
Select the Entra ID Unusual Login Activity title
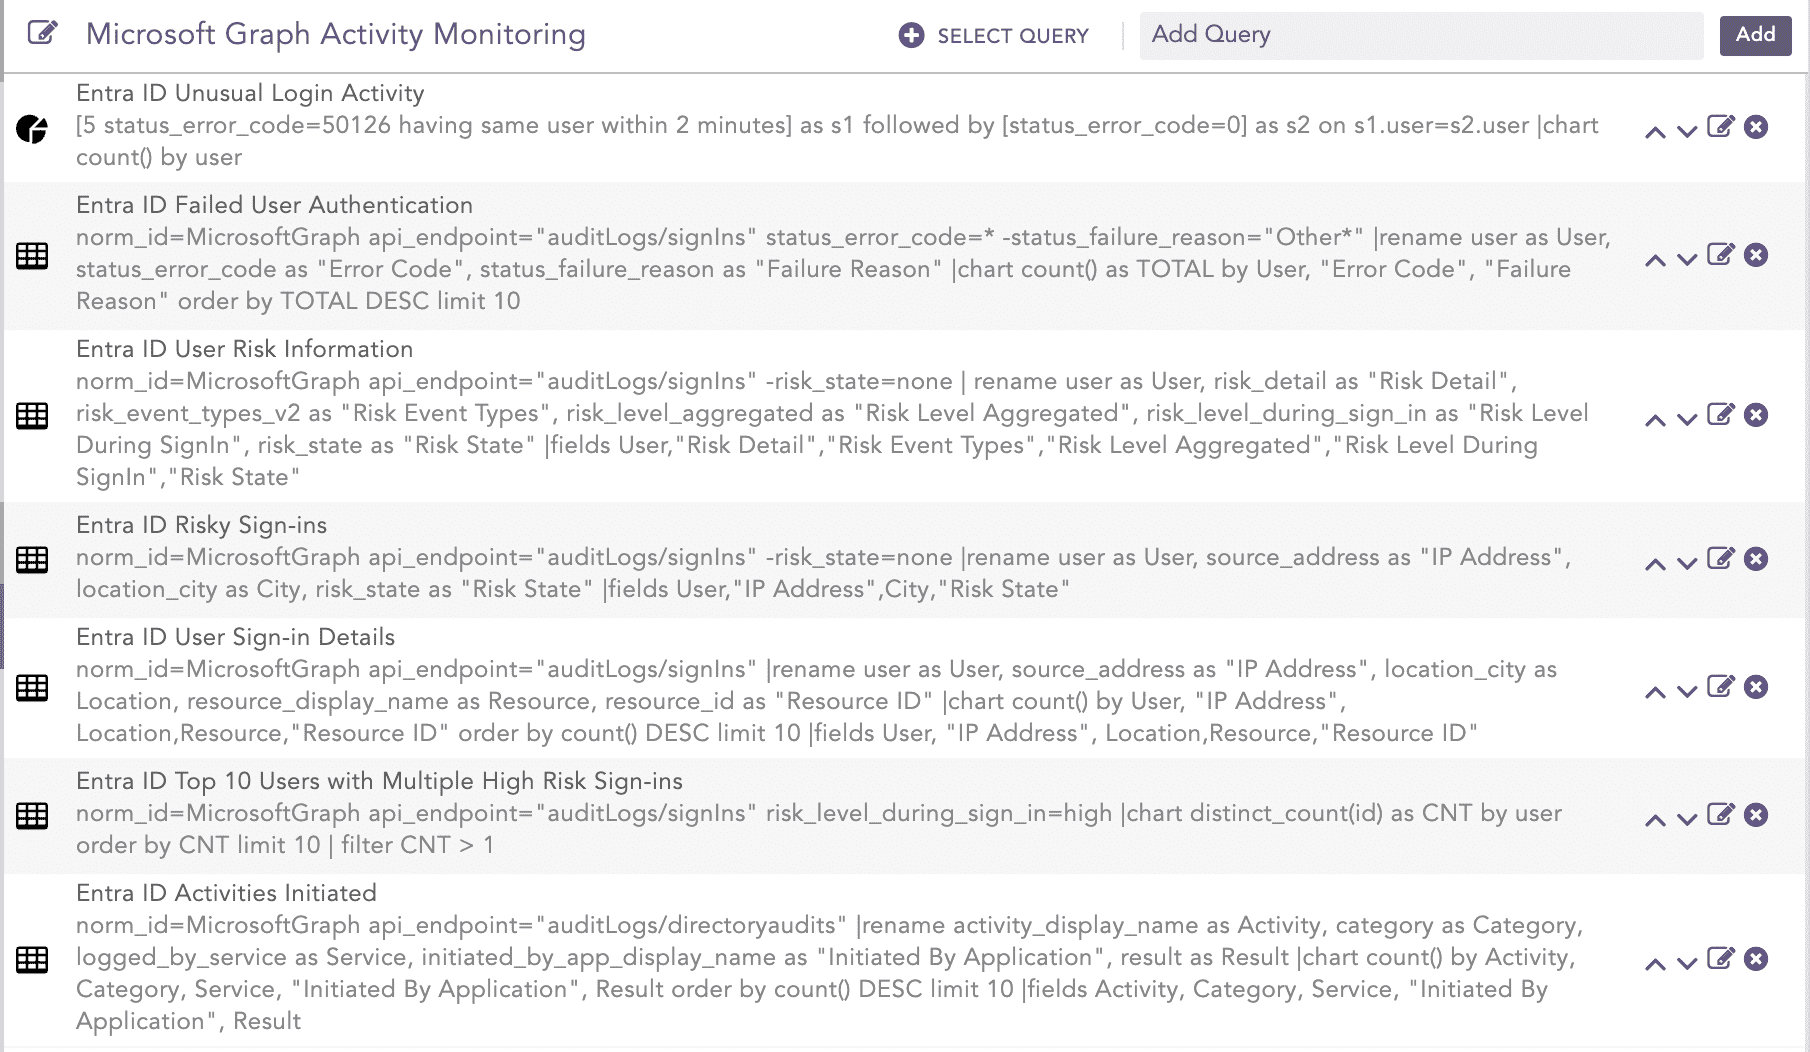pos(250,93)
